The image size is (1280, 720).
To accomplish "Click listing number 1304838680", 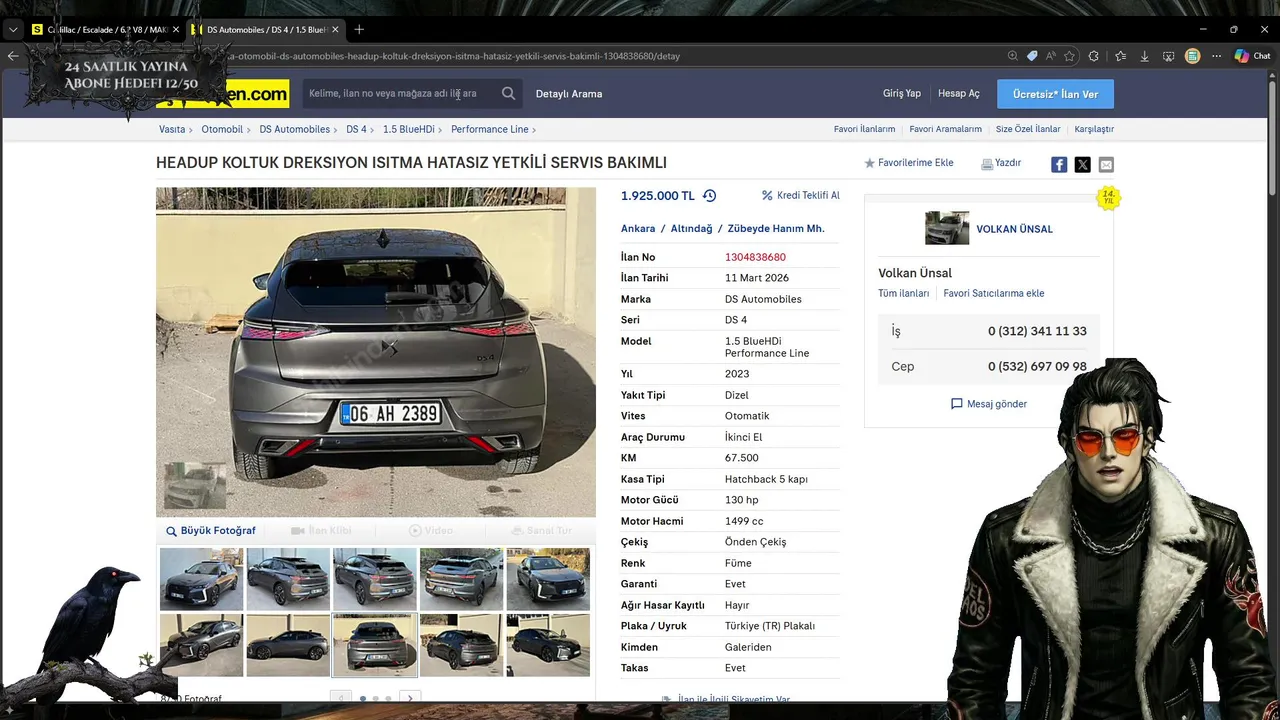I will coord(755,258).
